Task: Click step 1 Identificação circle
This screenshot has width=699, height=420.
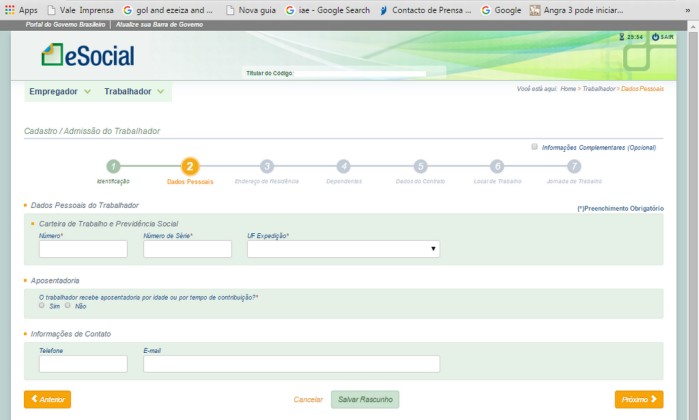Action: [x=113, y=167]
